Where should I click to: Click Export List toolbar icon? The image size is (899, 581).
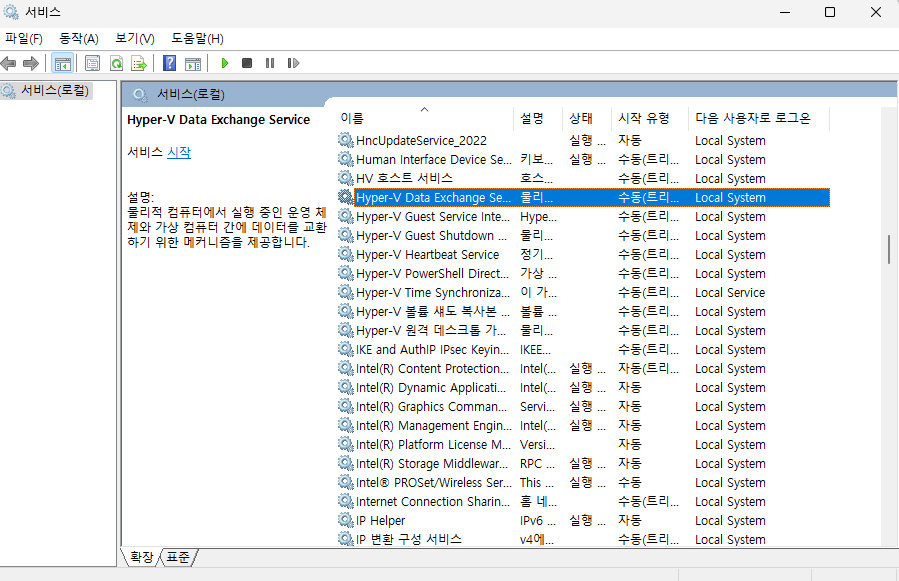[139, 63]
